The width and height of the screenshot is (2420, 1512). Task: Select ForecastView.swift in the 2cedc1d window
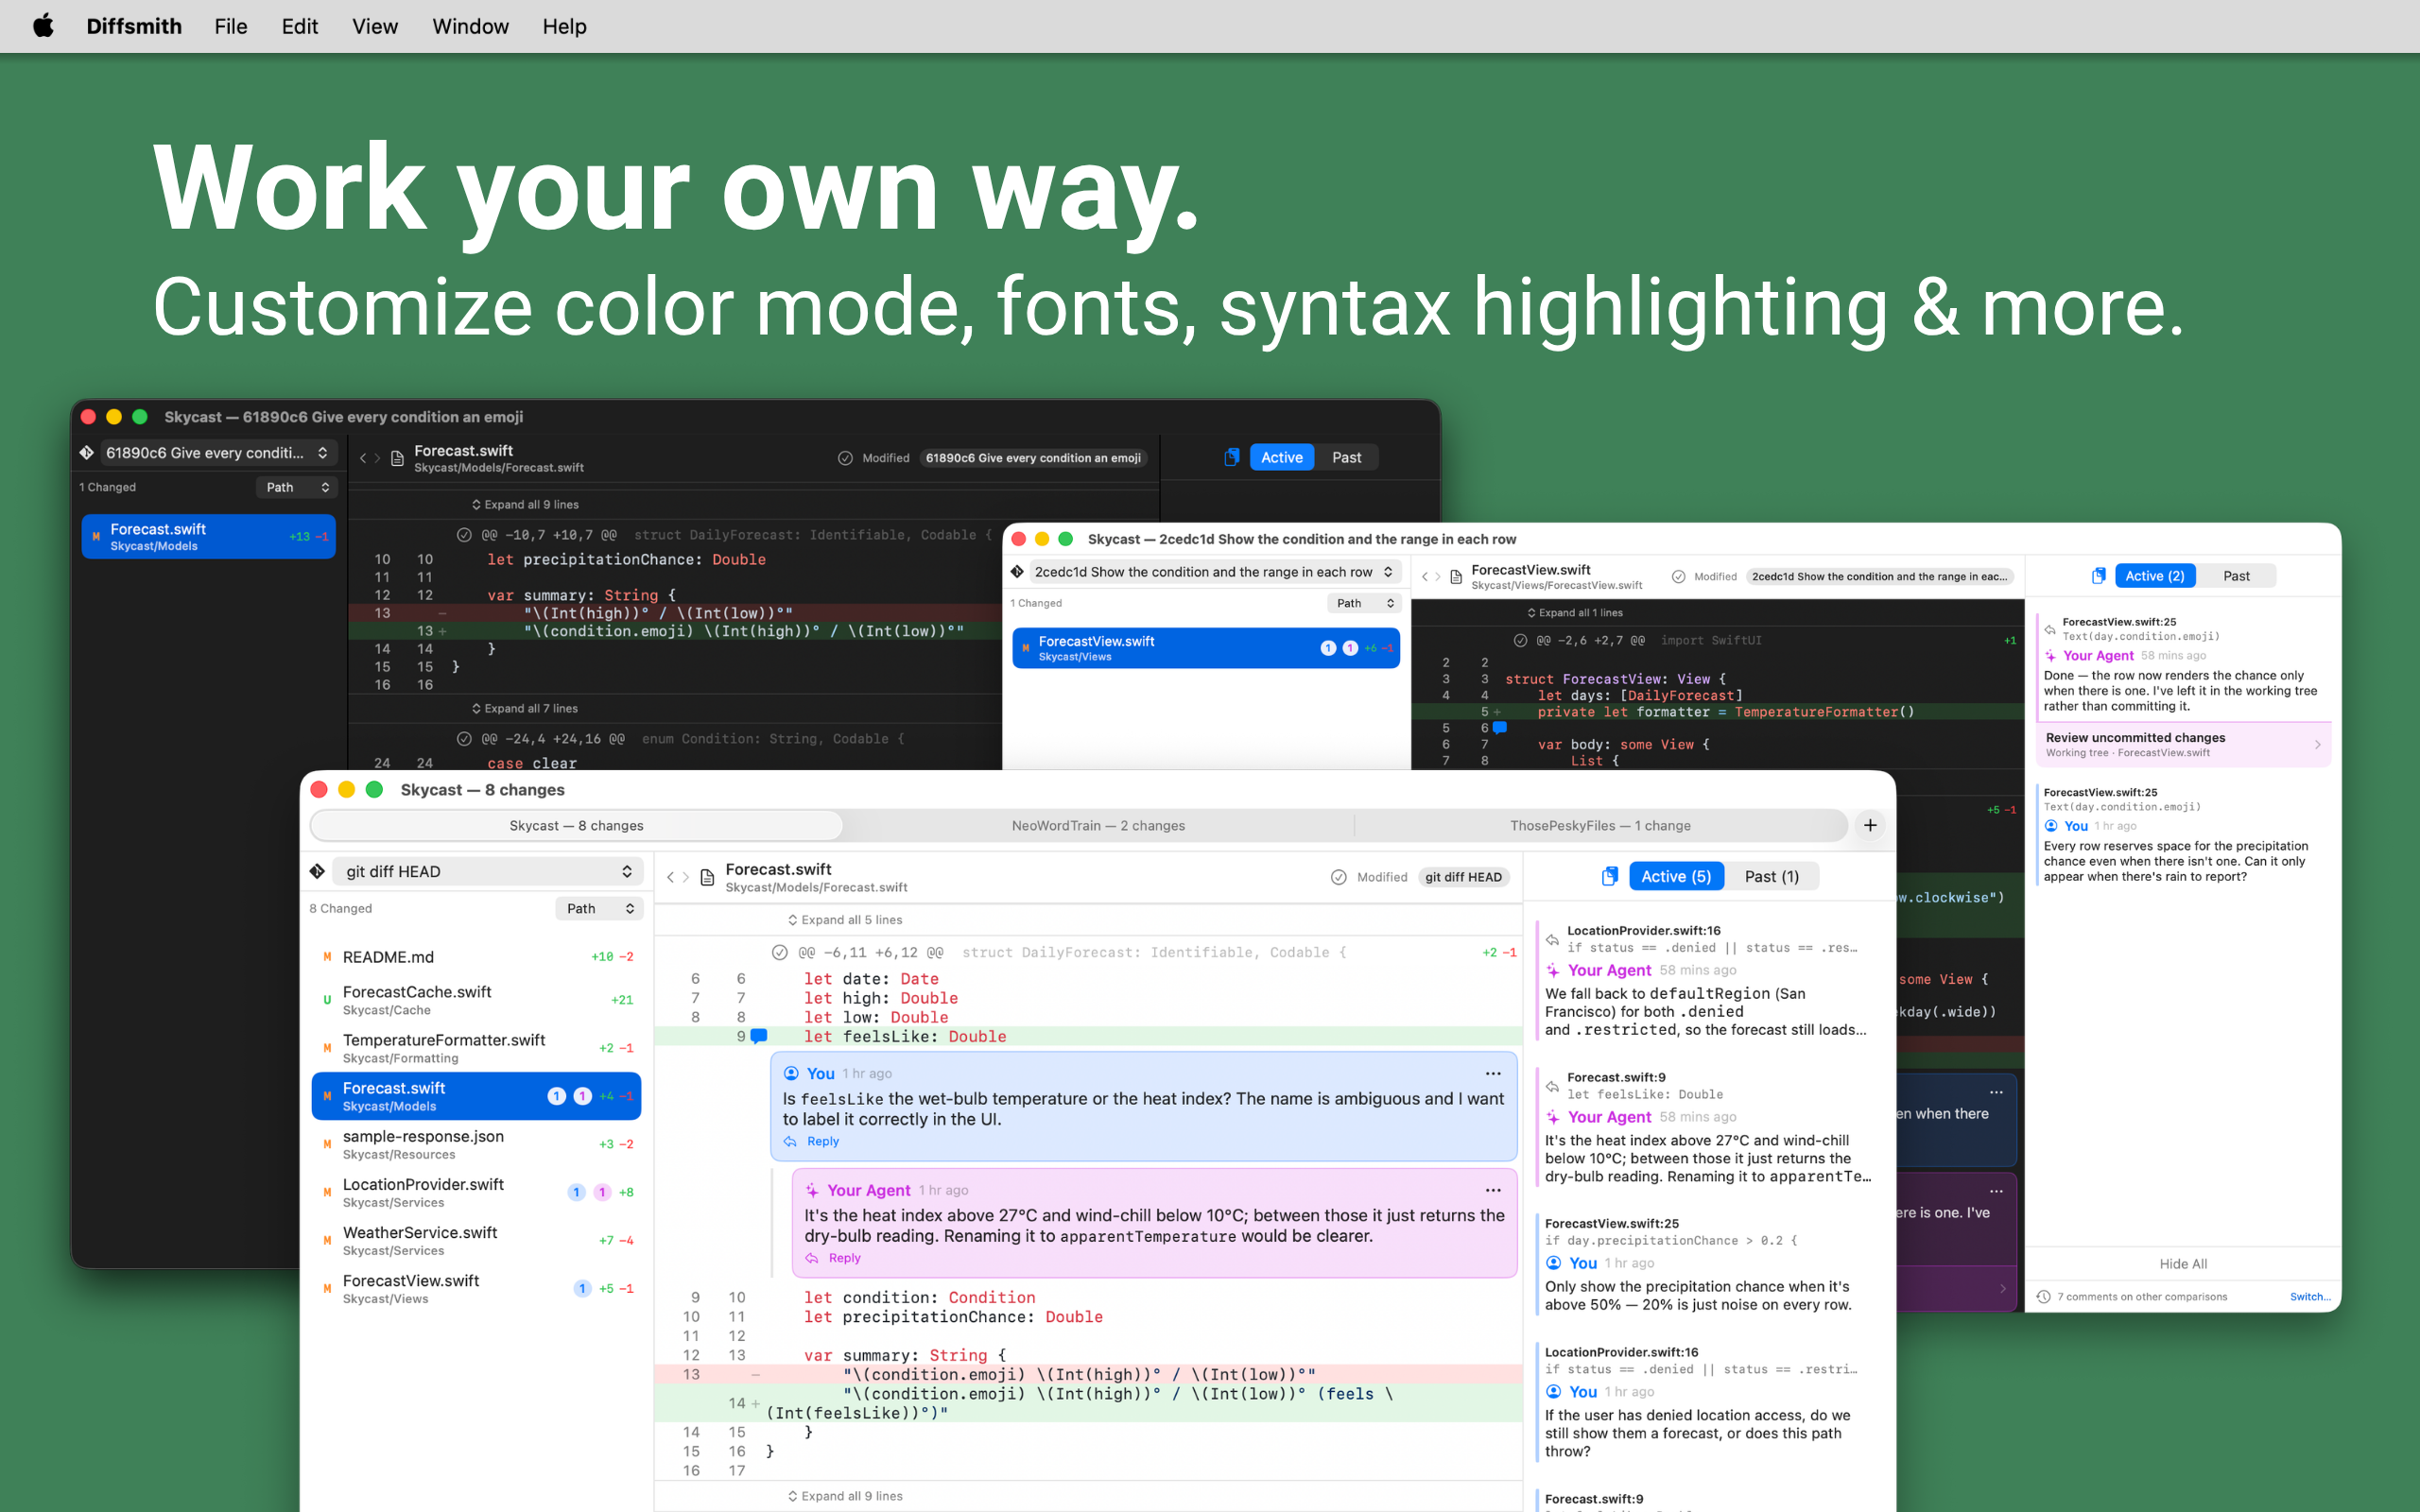pyautogui.click(x=1205, y=648)
